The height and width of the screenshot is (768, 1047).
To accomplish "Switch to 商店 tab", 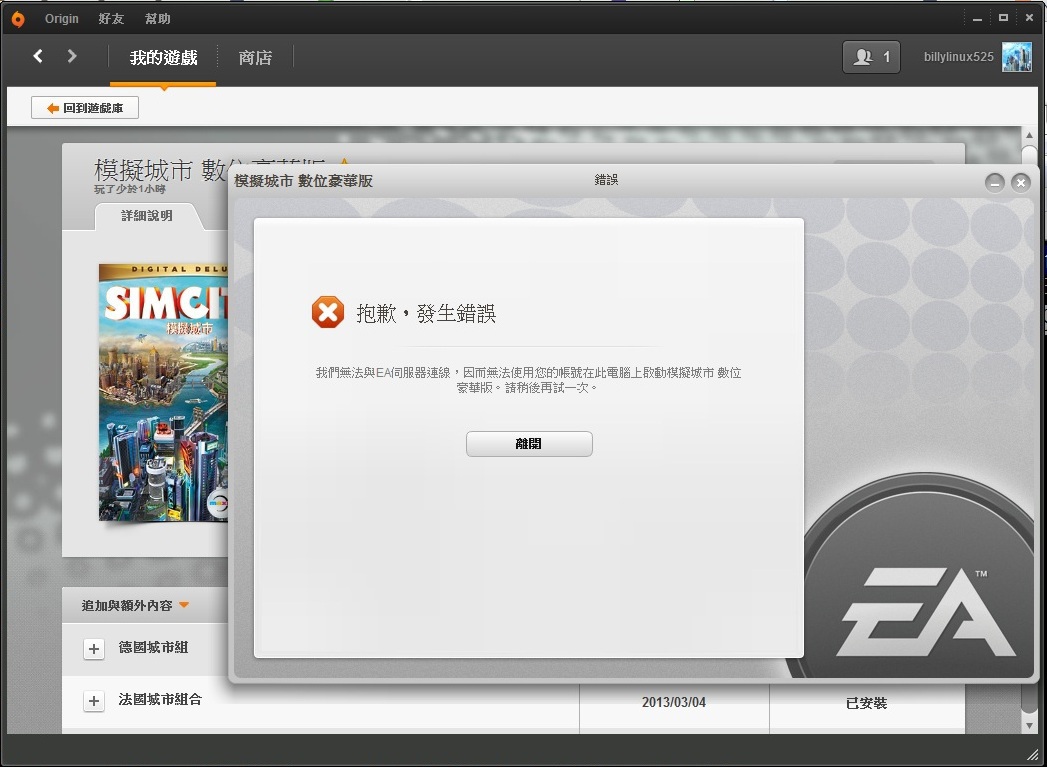I will [x=255, y=58].
